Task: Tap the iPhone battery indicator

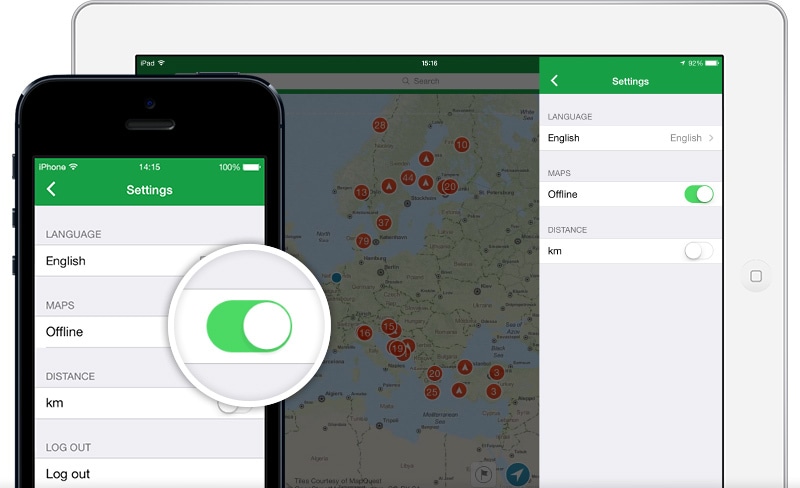Action: click(x=252, y=167)
